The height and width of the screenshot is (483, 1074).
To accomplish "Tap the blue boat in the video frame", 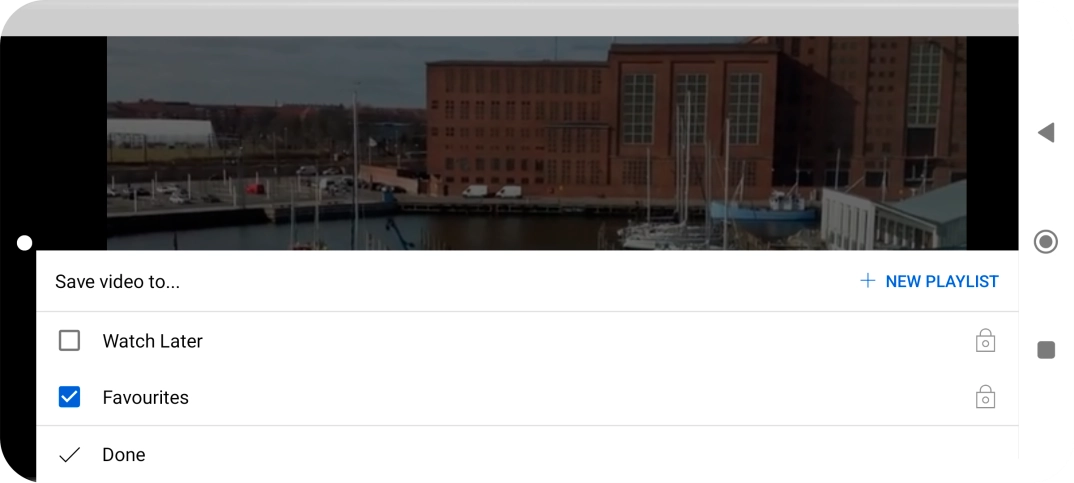I will tap(764, 209).
